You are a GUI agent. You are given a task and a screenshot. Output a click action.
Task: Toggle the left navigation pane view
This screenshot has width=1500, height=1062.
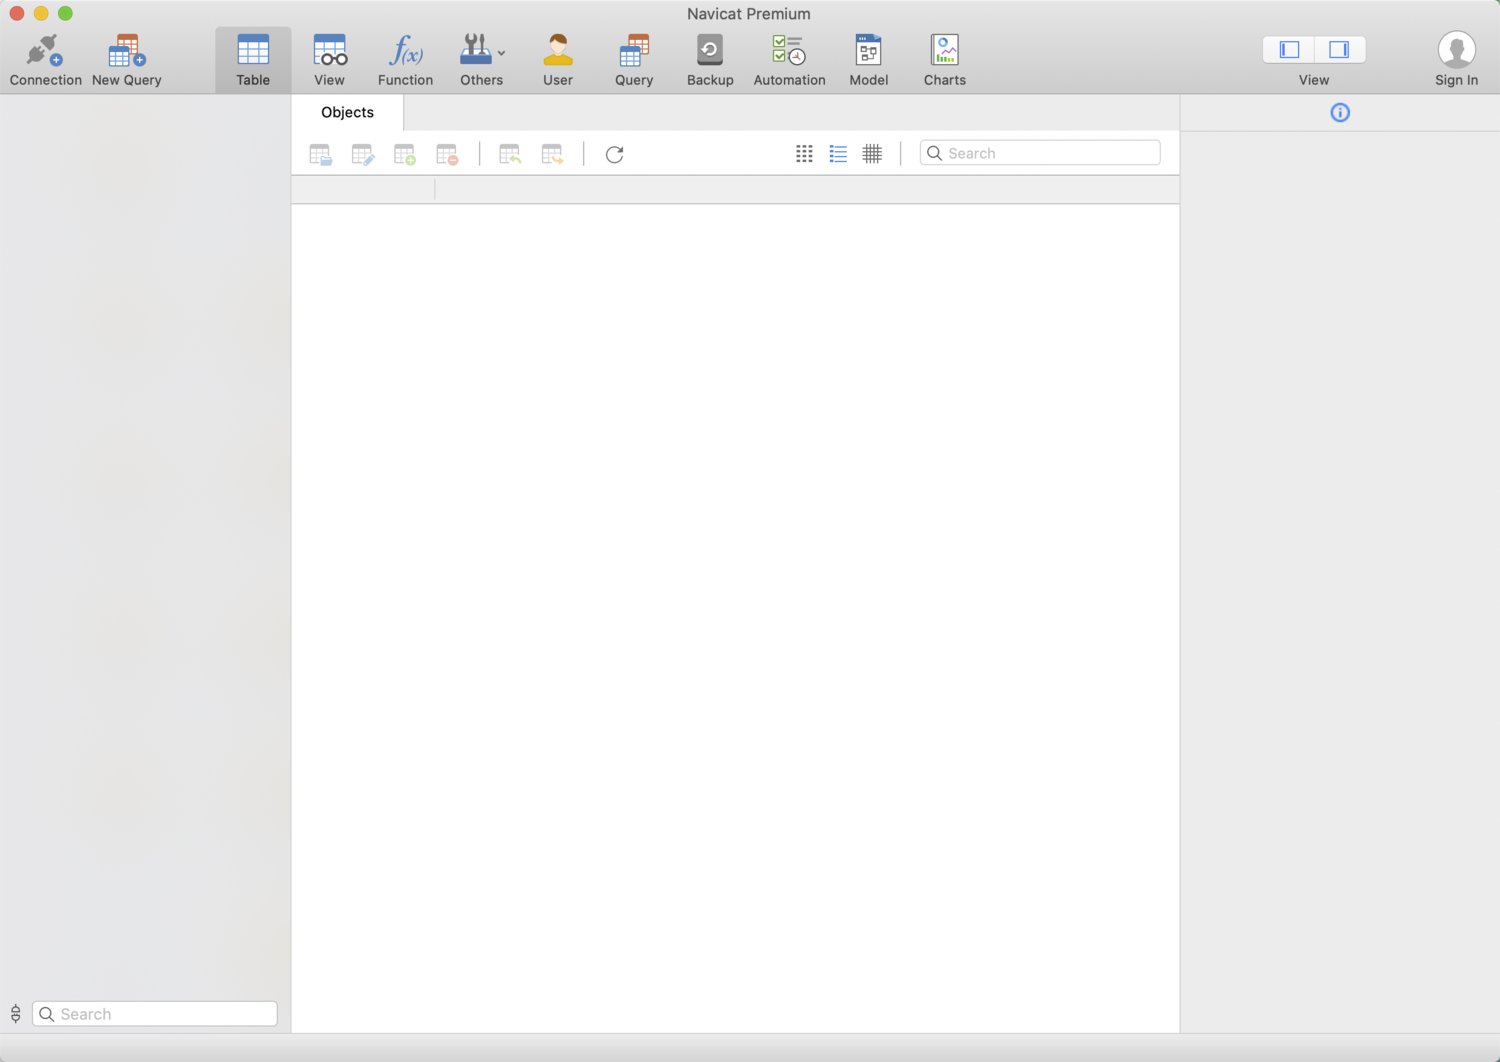click(x=1289, y=49)
